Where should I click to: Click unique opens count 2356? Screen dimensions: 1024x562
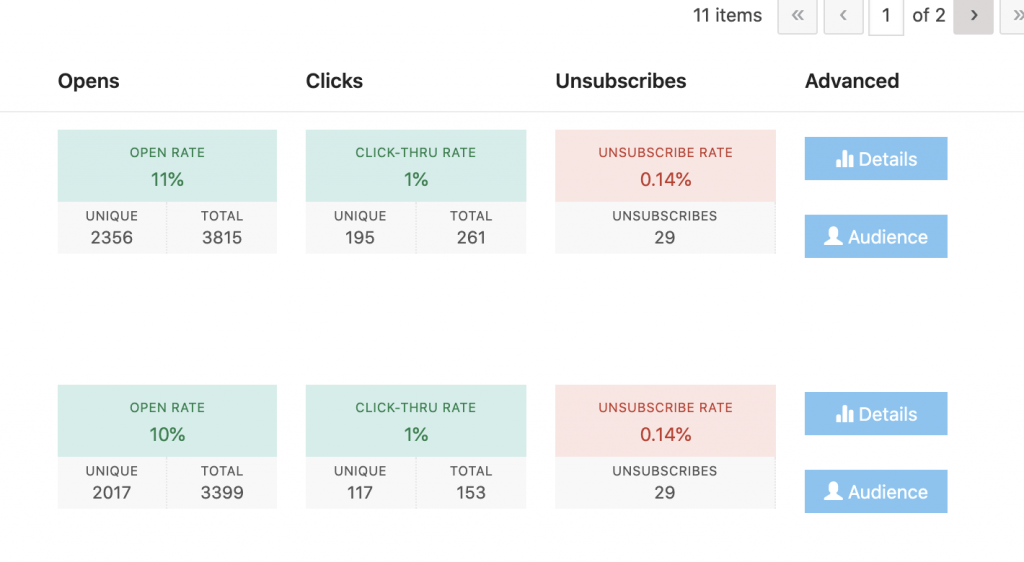[112, 238]
